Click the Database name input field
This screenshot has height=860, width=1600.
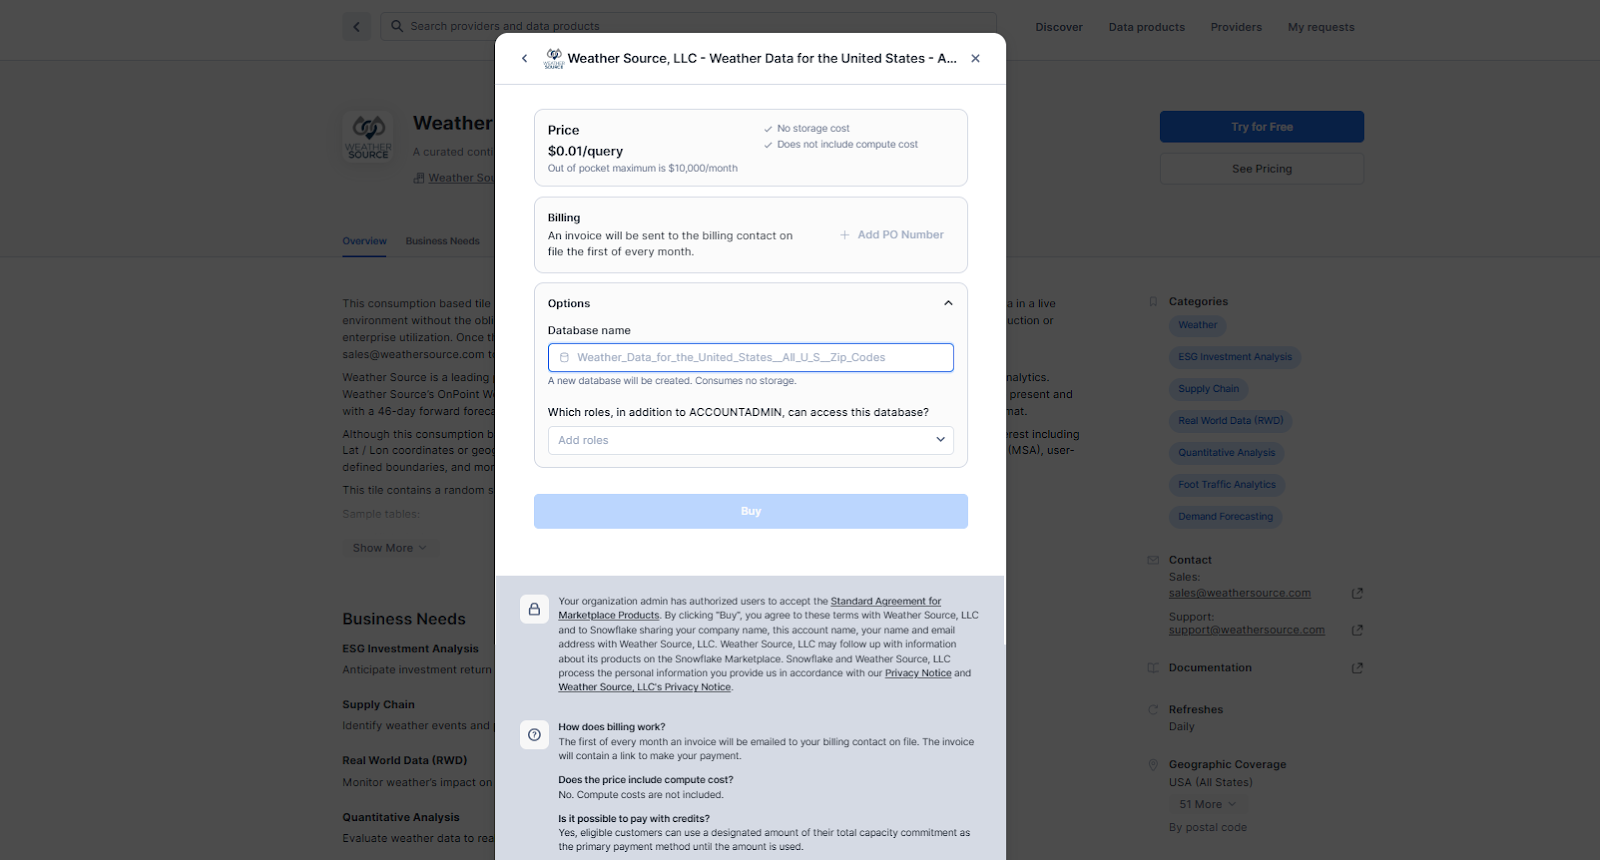click(x=750, y=358)
